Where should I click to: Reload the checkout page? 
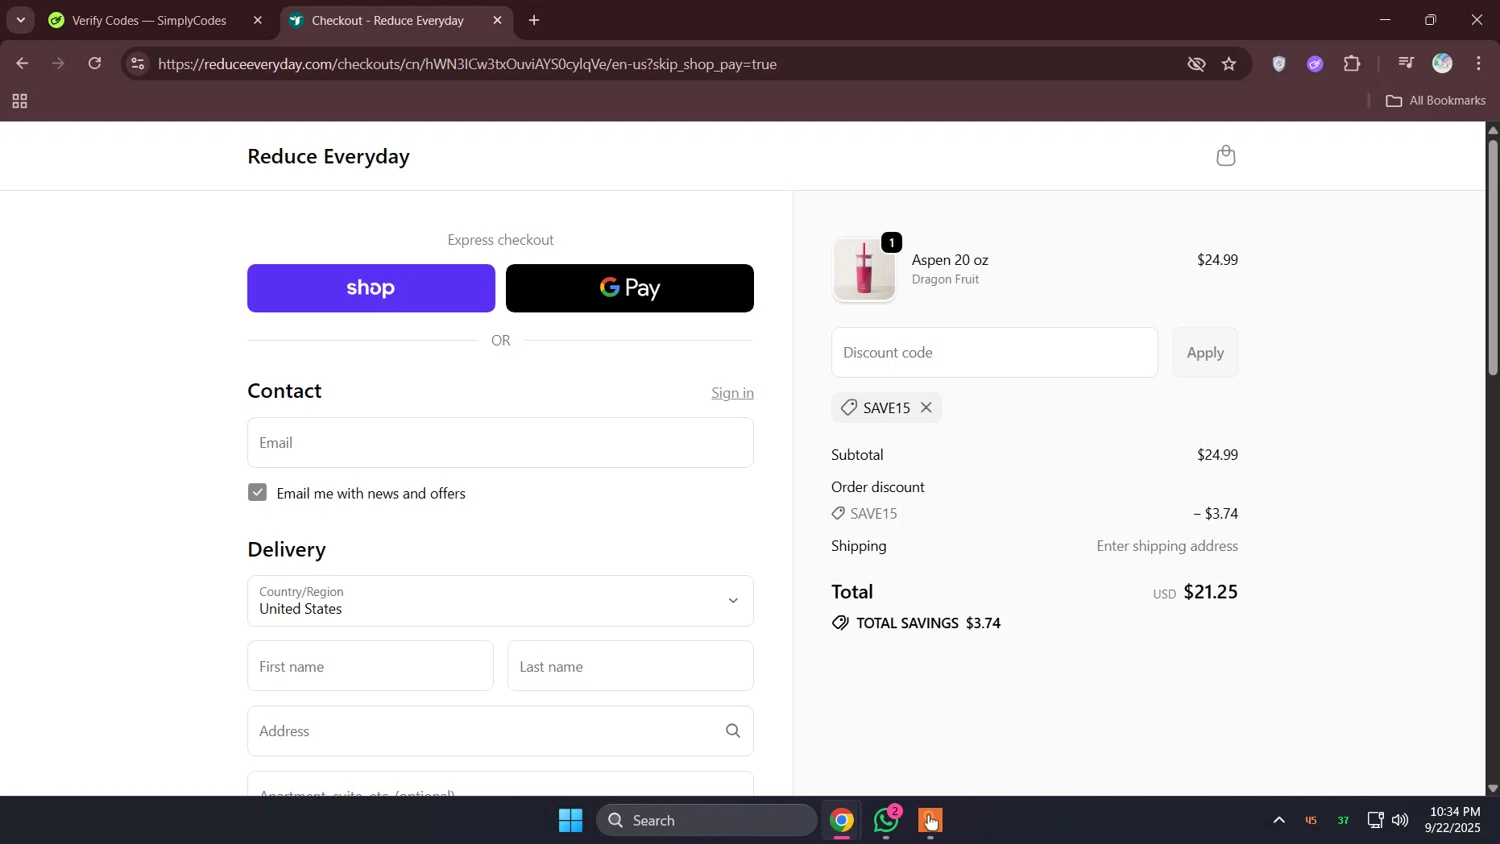point(95,63)
